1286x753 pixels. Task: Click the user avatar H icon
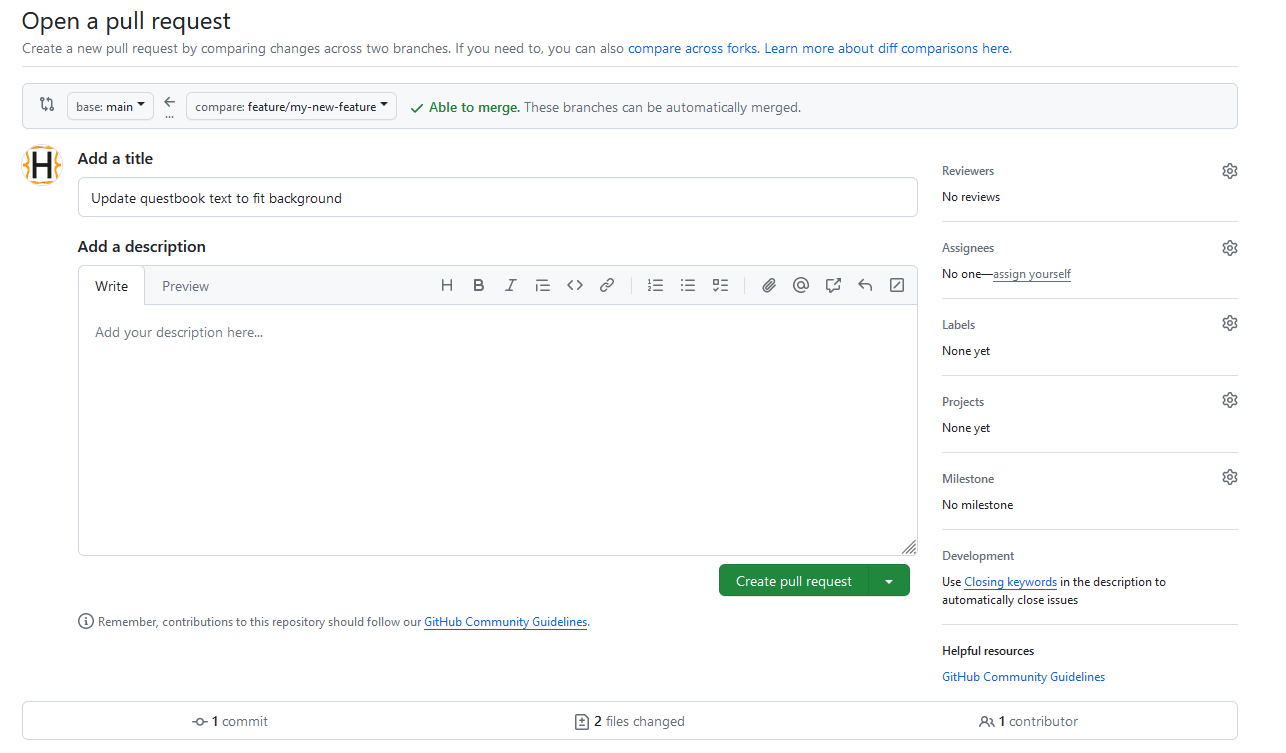coord(42,164)
